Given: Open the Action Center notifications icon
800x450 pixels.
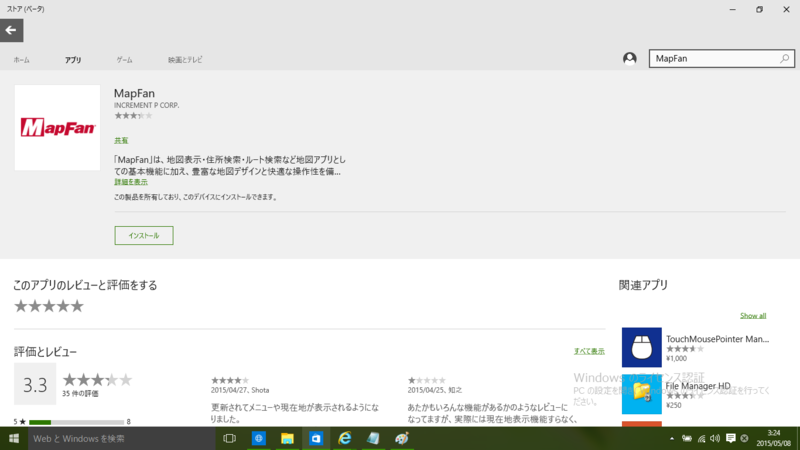Looking at the screenshot, I should (731, 438).
